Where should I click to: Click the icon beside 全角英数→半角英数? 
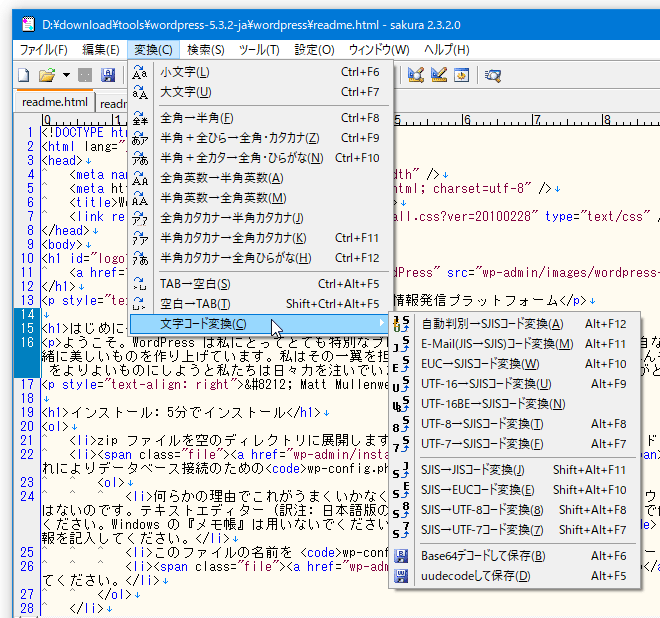(x=140, y=178)
